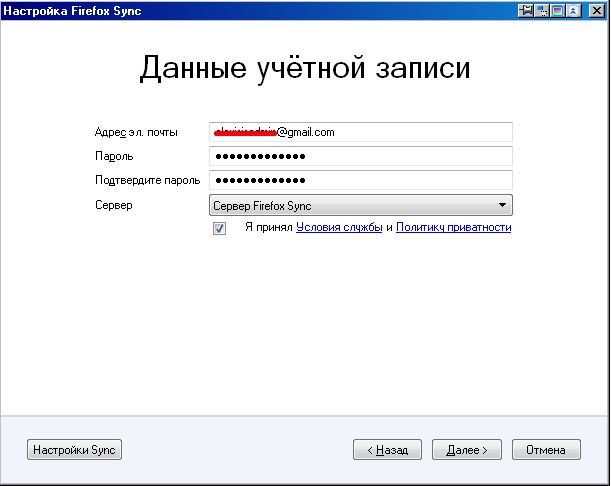Screen dimensions: 611x486
Task: Click the Пароль label
Action: (114, 156)
